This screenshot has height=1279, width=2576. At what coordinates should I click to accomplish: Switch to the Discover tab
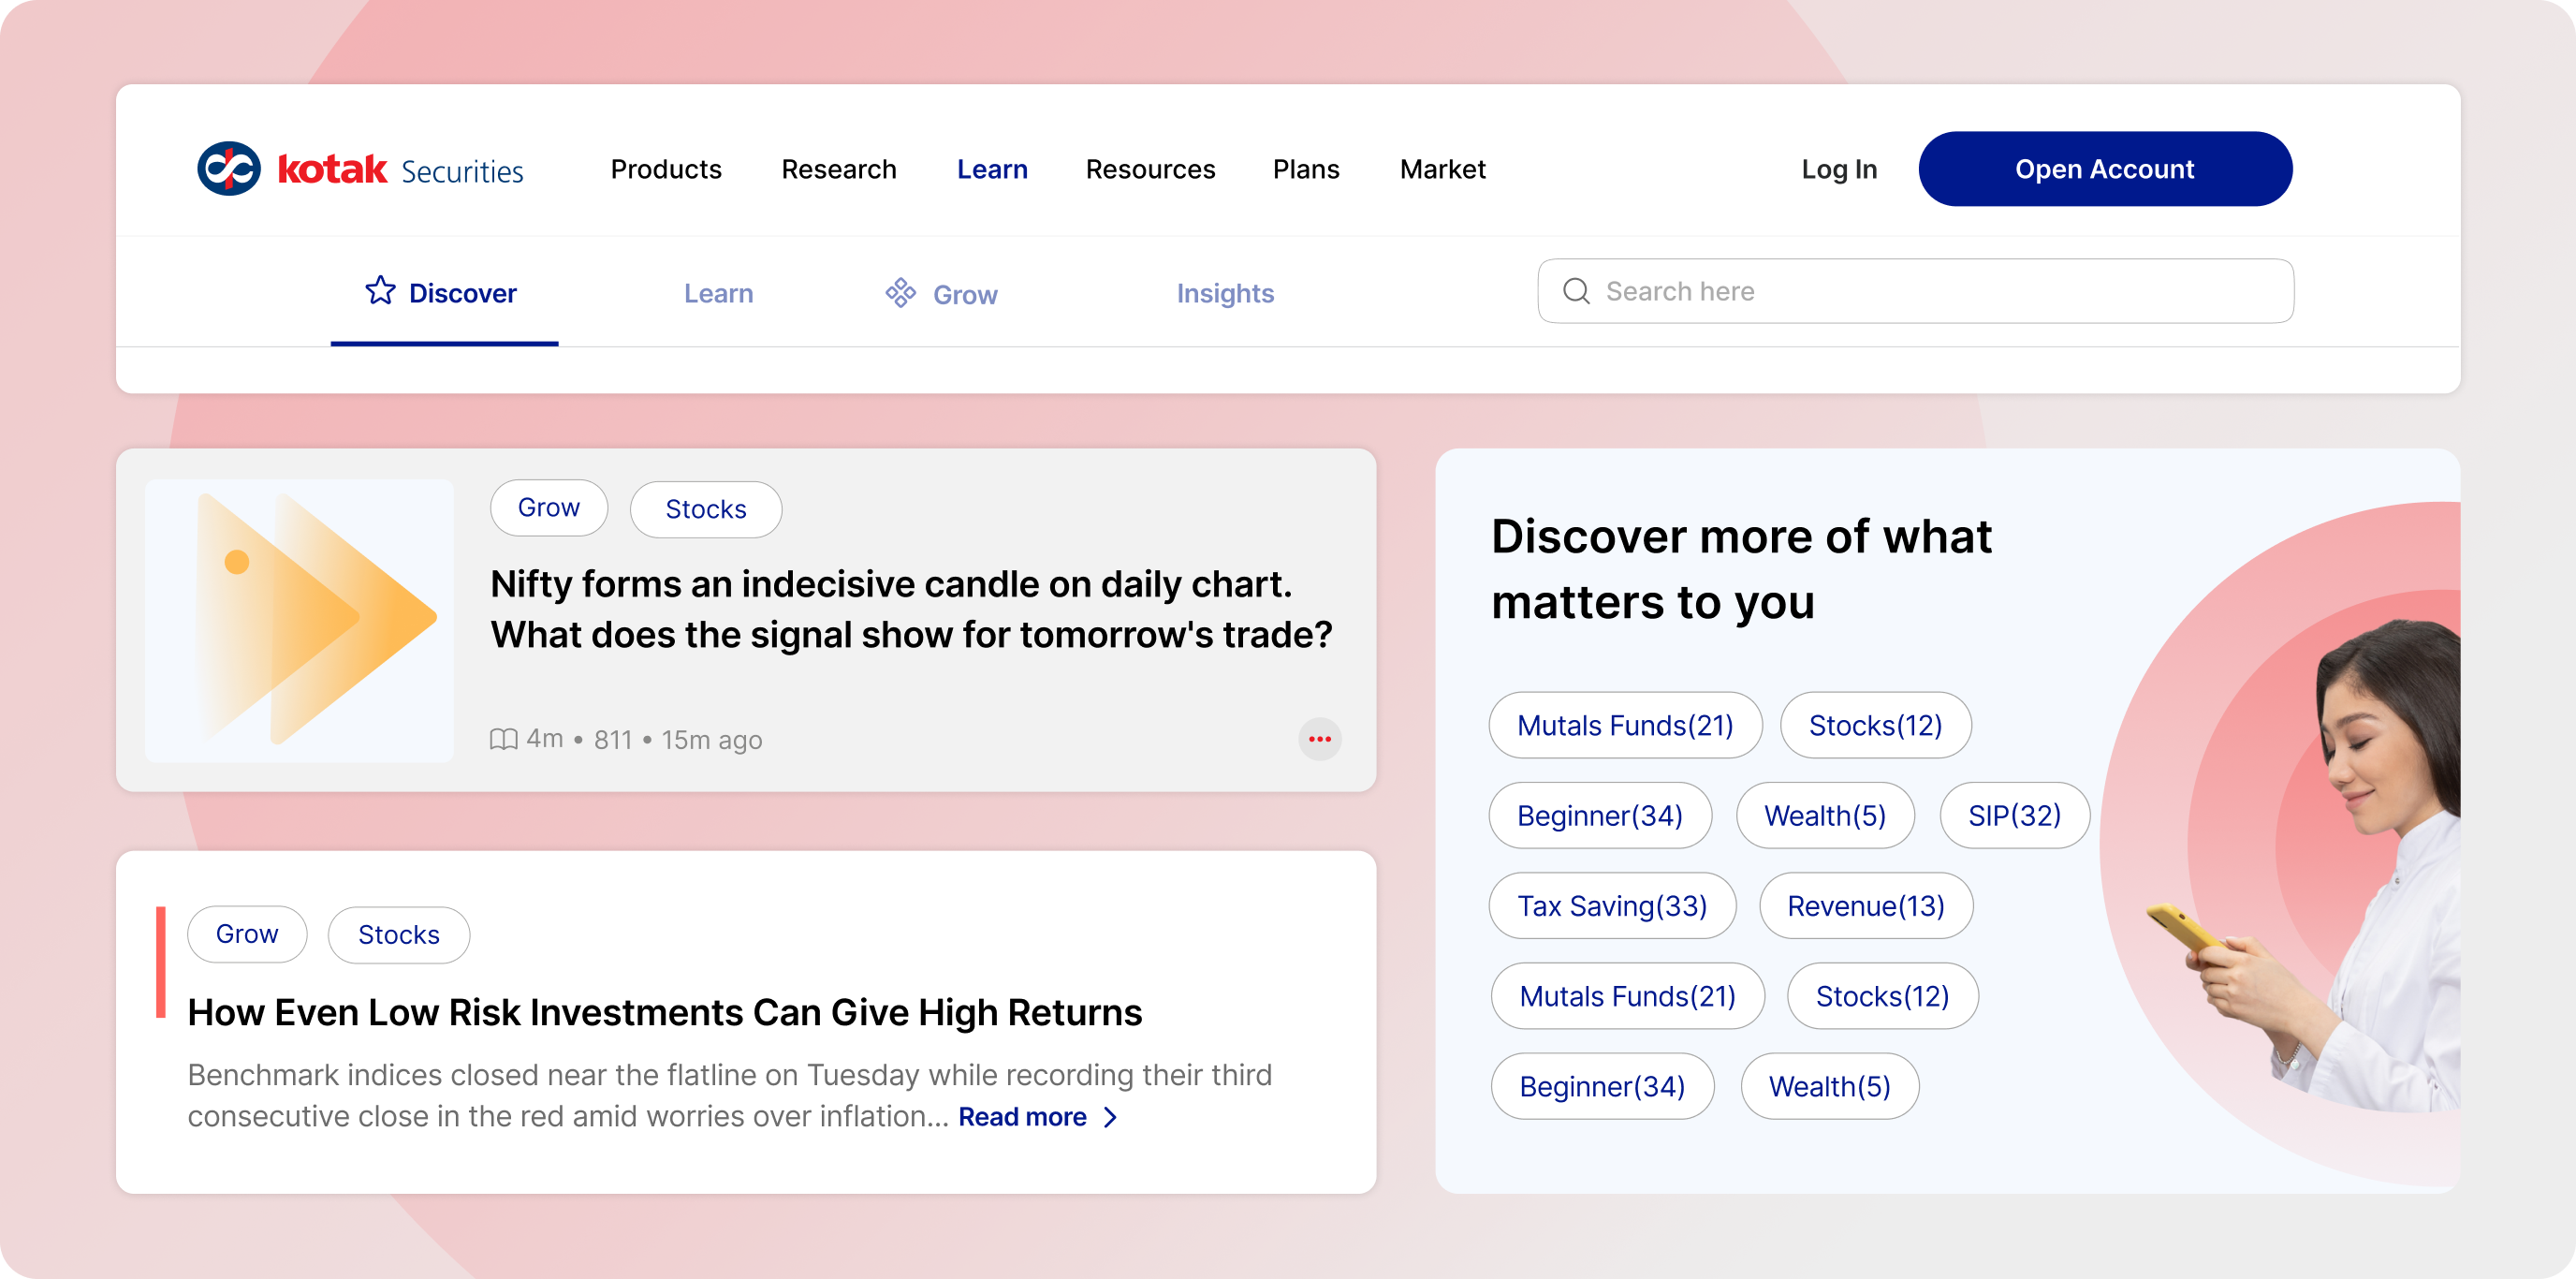(444, 293)
